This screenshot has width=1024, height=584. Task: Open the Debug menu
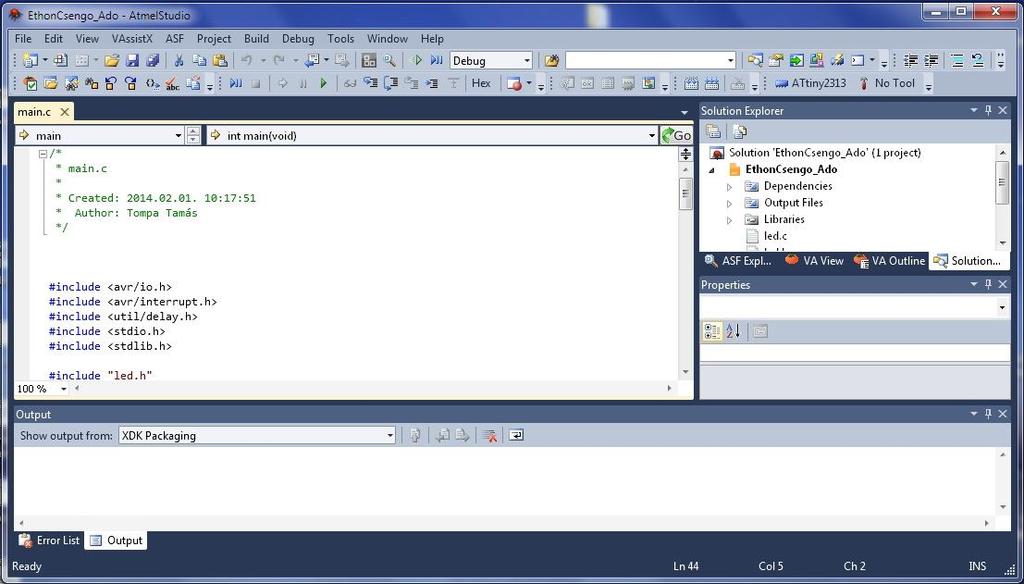coord(298,39)
